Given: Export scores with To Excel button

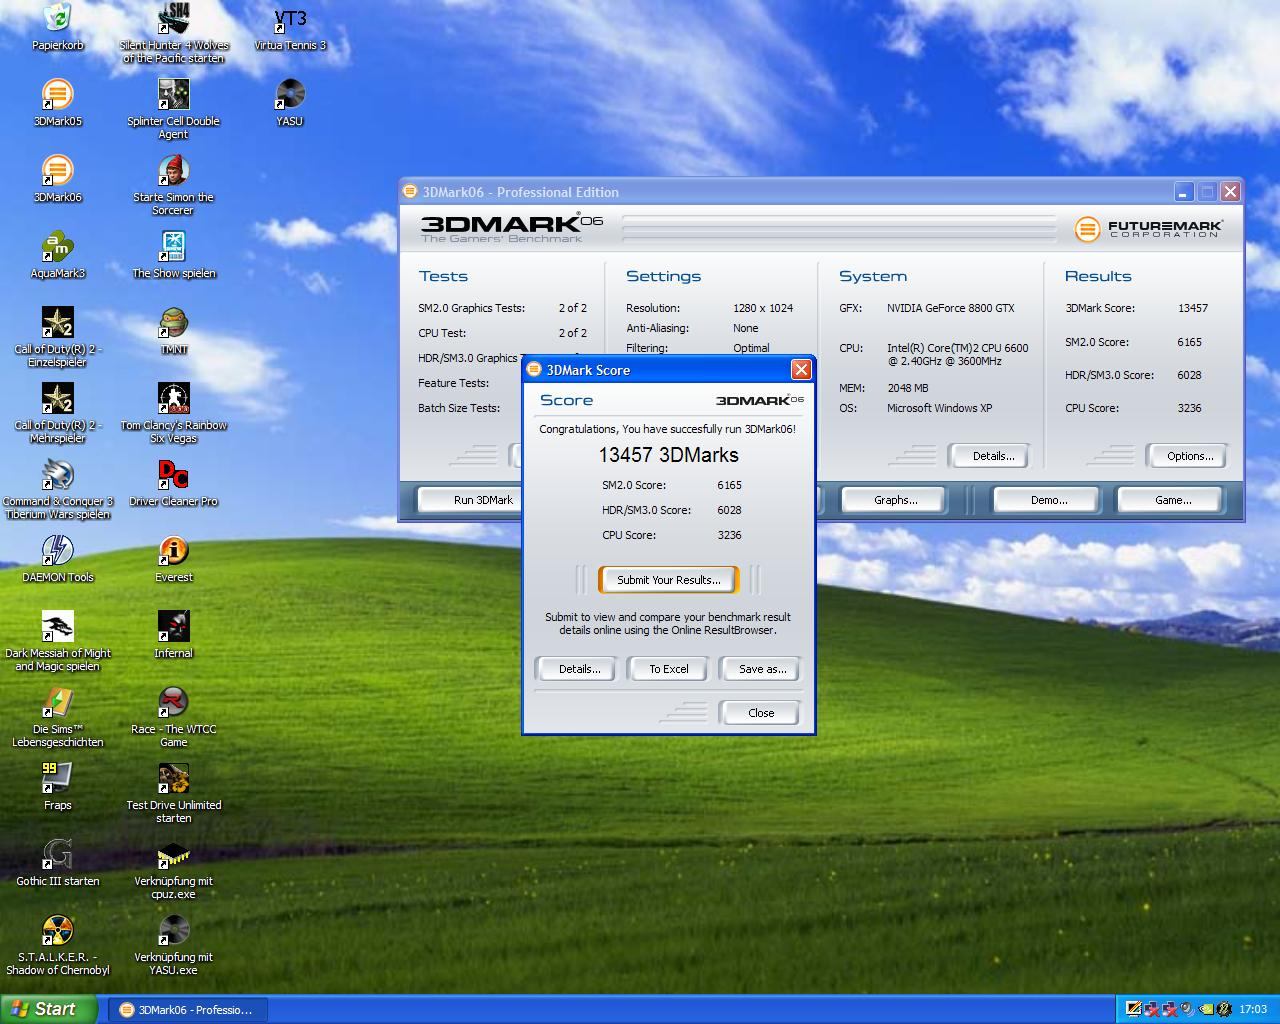Looking at the screenshot, I should tap(668, 669).
